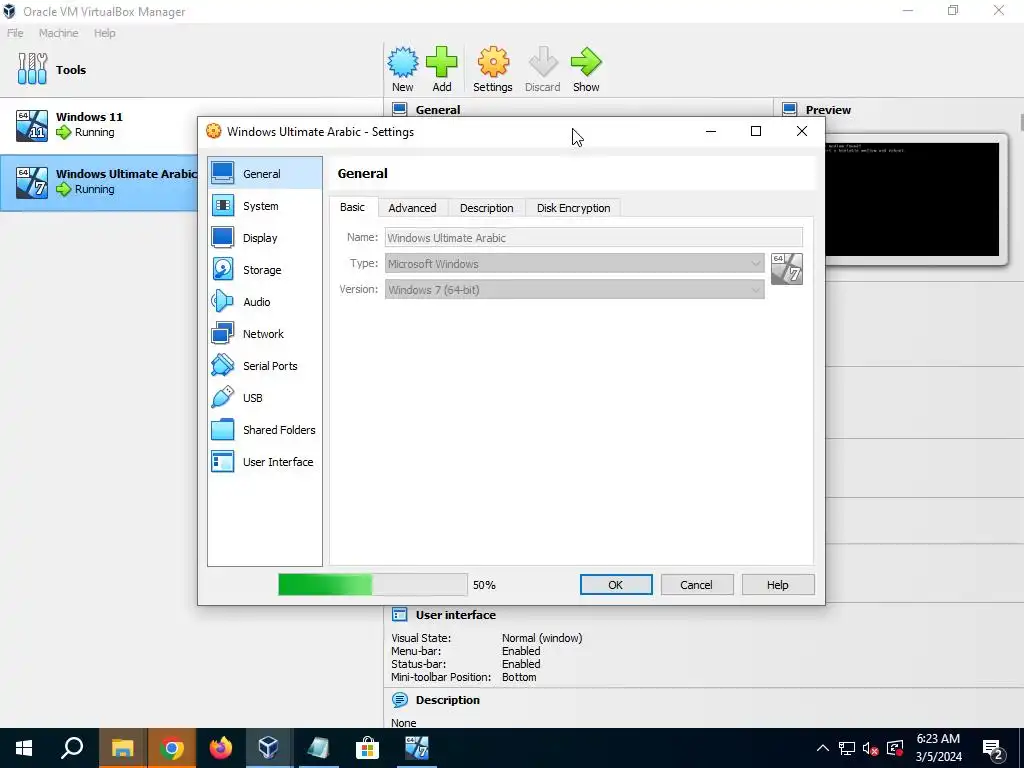The image size is (1024, 768).
Task: Click the Preview section monitor icon
Action: pos(790,109)
